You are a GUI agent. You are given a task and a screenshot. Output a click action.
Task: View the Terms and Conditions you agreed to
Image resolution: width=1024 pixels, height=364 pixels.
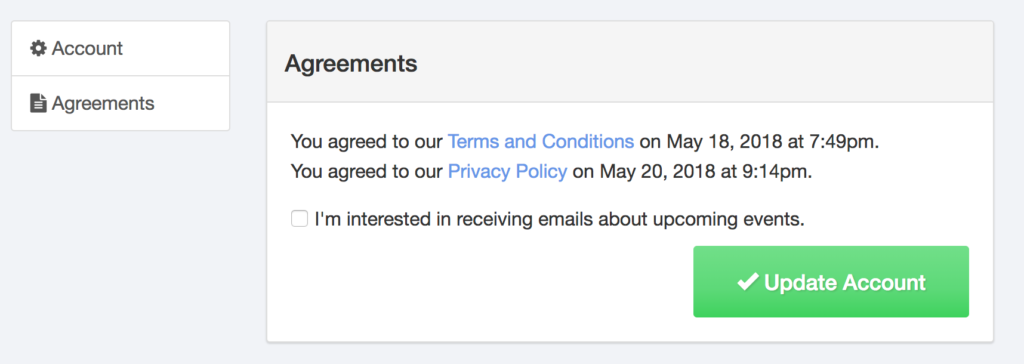[541, 142]
